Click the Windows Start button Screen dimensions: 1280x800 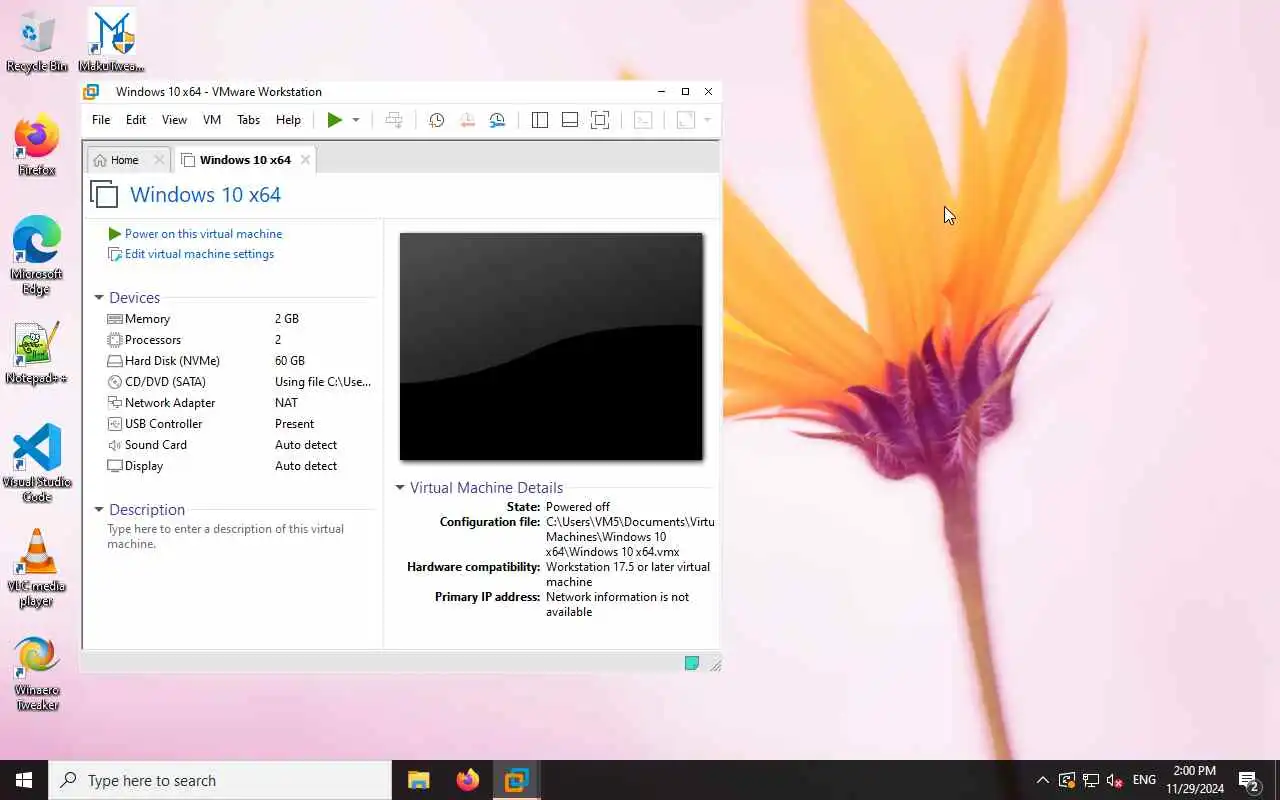pyautogui.click(x=24, y=780)
